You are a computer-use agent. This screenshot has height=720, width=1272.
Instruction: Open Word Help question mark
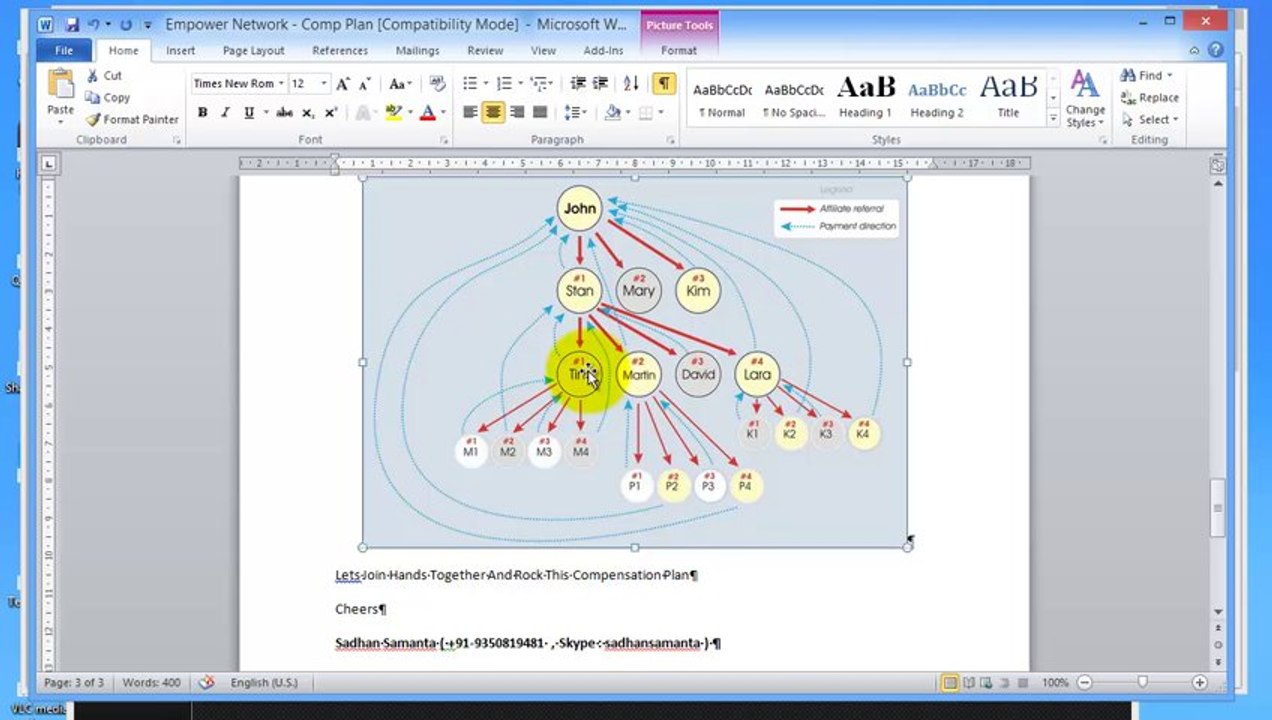click(1216, 50)
